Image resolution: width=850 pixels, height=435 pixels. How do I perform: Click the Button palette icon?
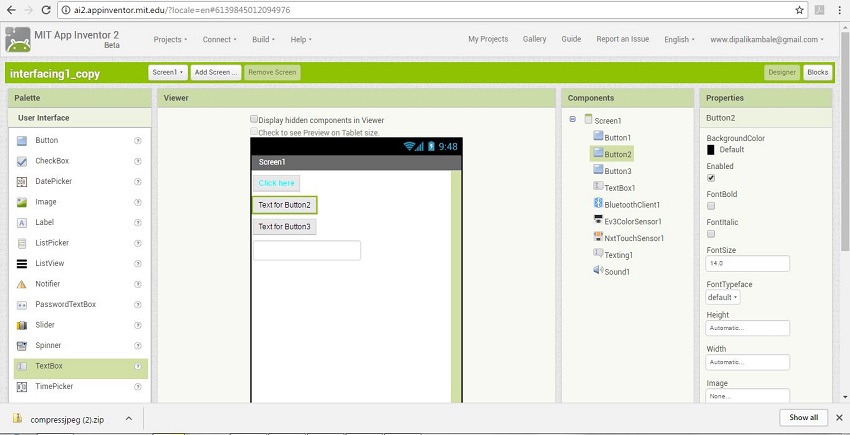22,140
